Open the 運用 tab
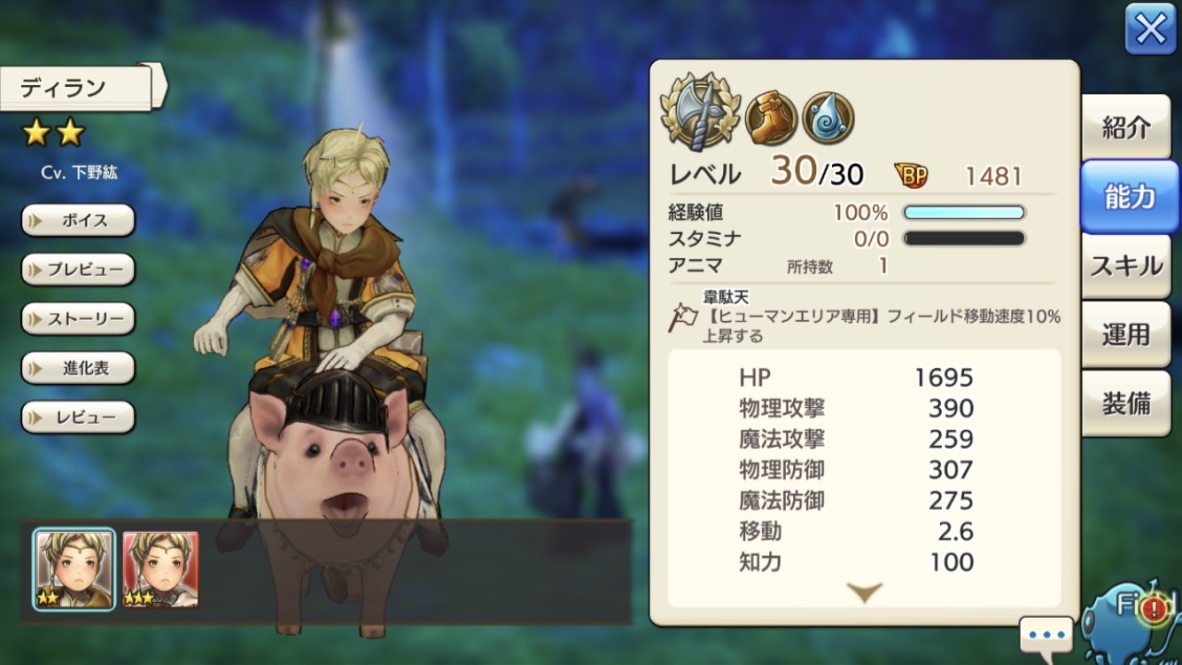This screenshot has width=1182, height=665. pyautogui.click(x=1126, y=335)
